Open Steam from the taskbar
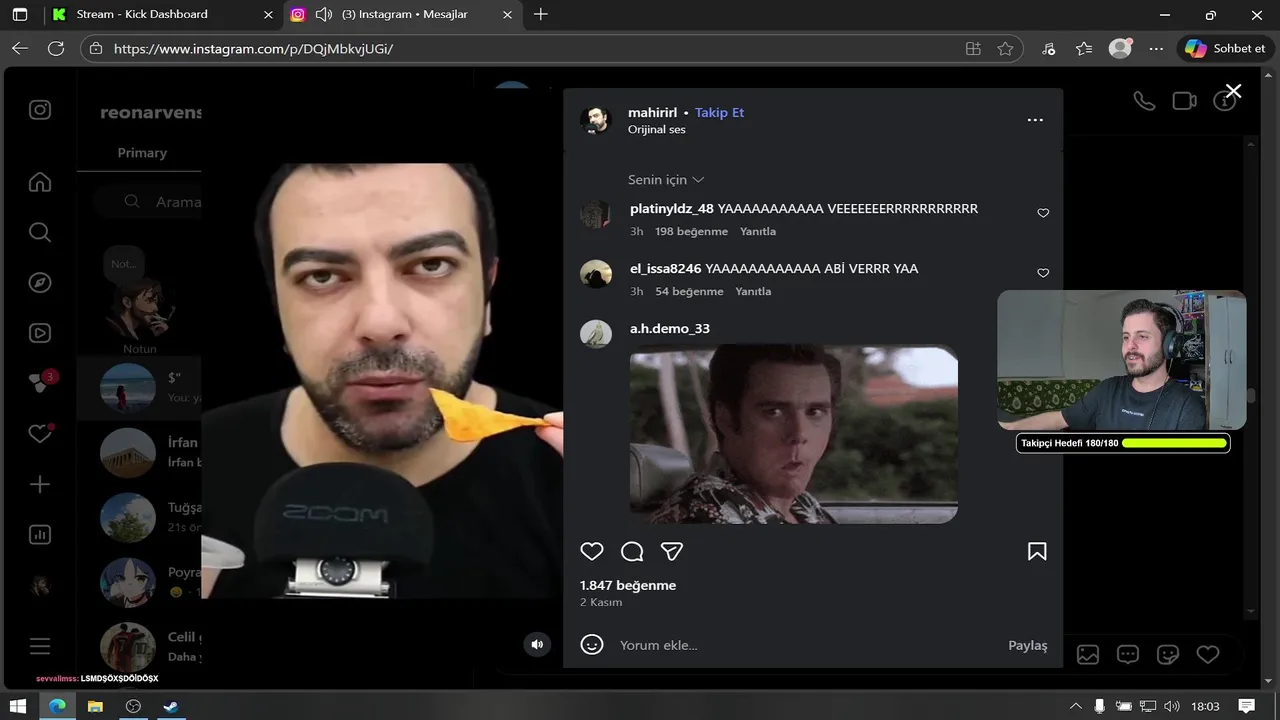The width and height of the screenshot is (1280, 720). tap(171, 706)
